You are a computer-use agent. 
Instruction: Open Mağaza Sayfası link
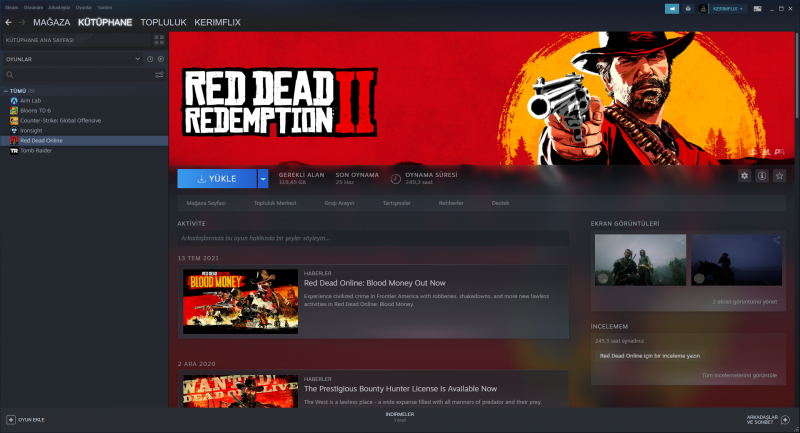206,203
